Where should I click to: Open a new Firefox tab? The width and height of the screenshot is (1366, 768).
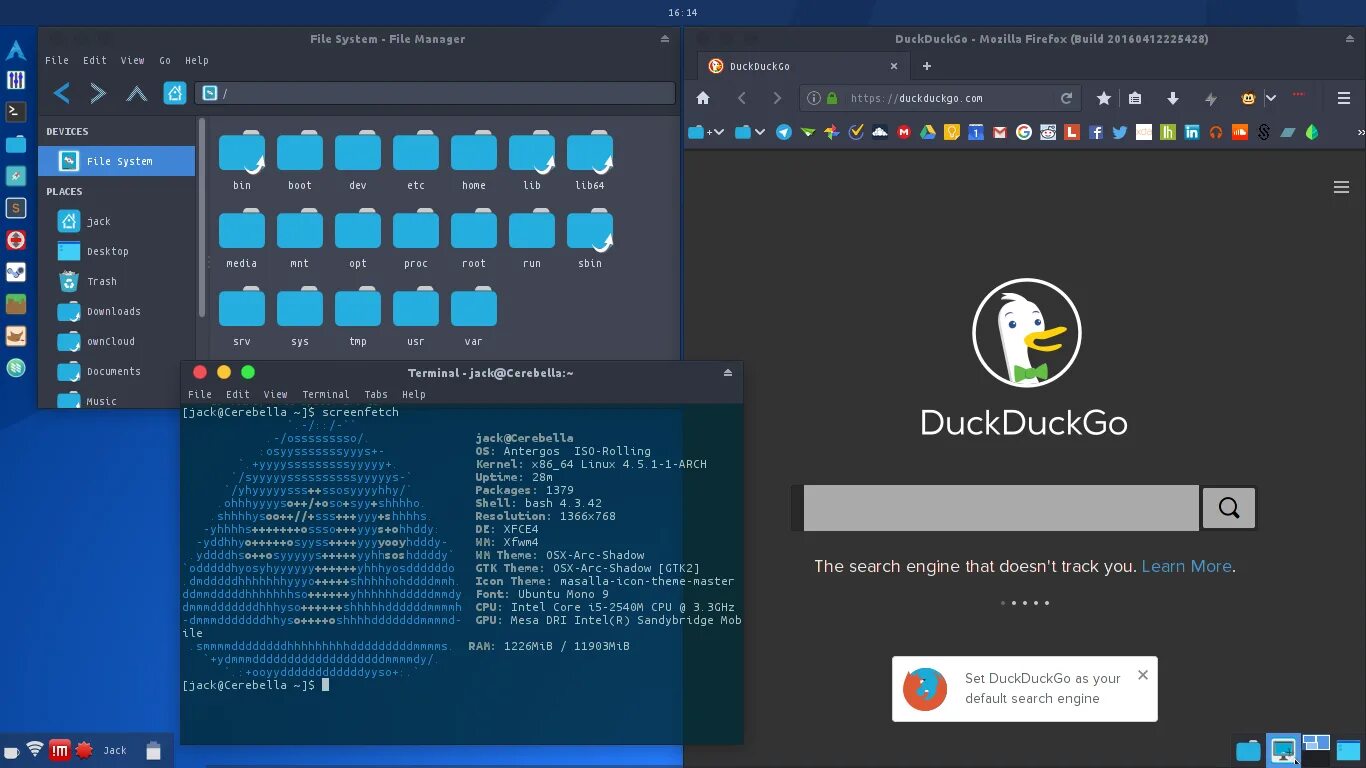click(927, 66)
